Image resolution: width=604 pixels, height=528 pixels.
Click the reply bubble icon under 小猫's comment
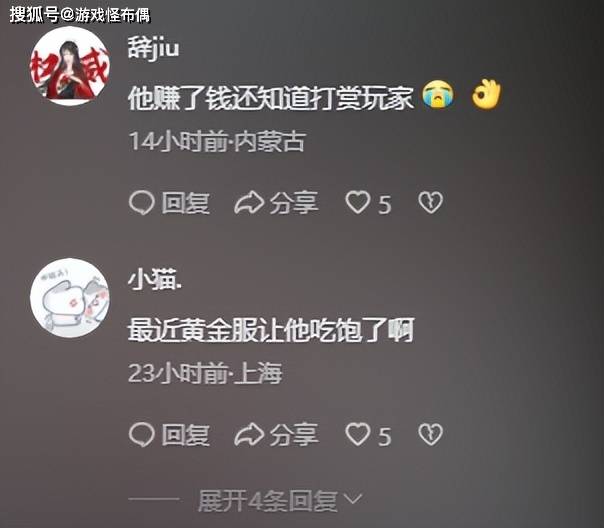tap(142, 435)
